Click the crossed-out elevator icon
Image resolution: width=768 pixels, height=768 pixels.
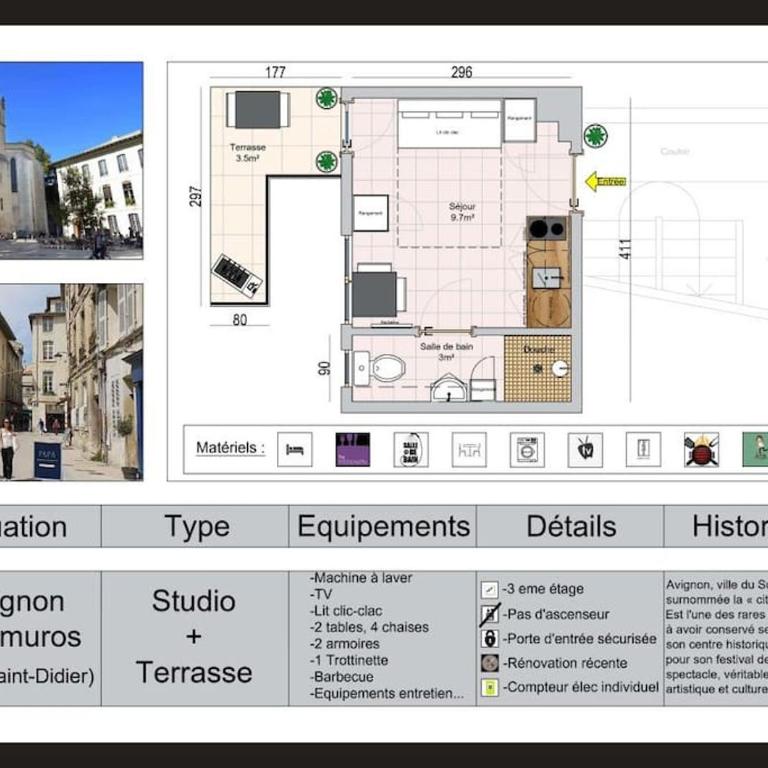(x=490, y=614)
